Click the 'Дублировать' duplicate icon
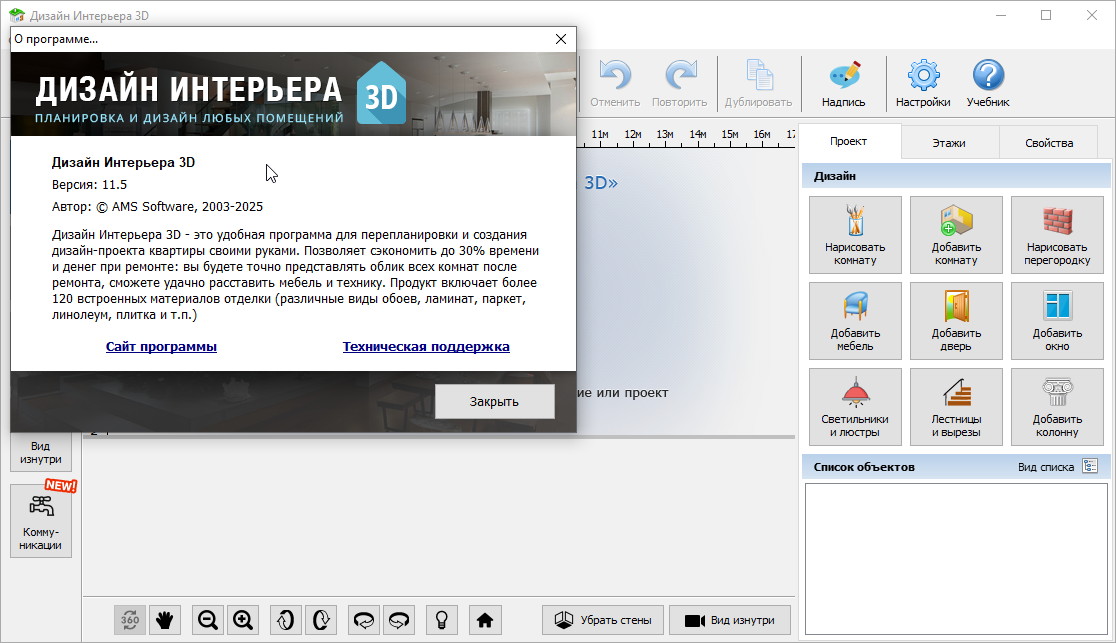This screenshot has height=643, width=1116. (758, 83)
